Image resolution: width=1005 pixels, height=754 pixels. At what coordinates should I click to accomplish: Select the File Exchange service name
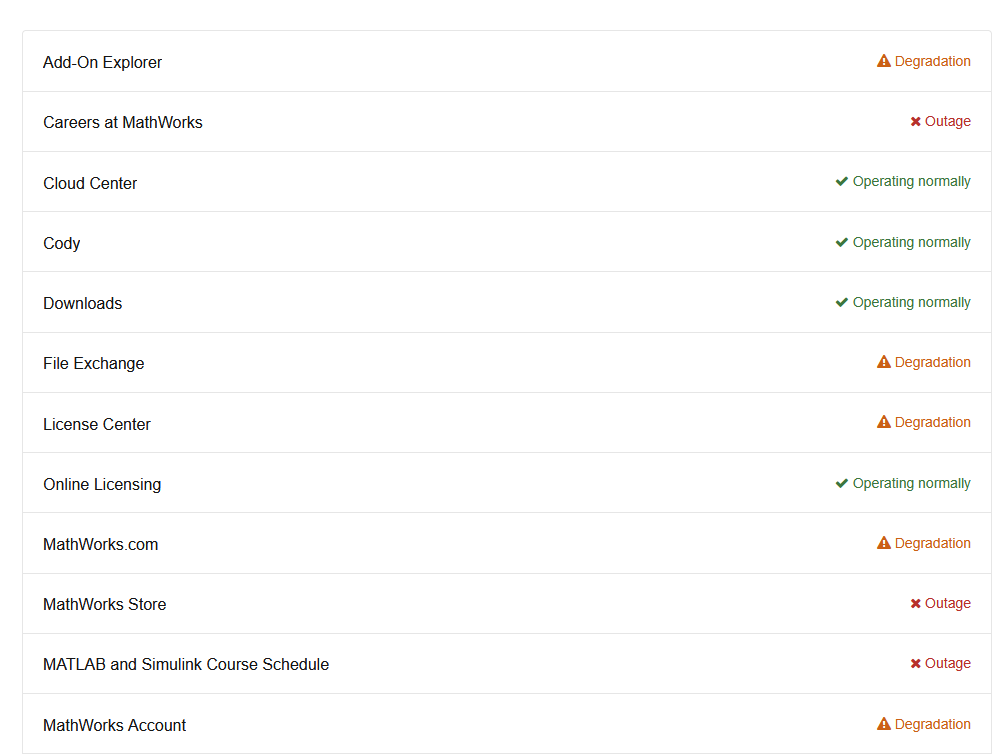click(94, 364)
